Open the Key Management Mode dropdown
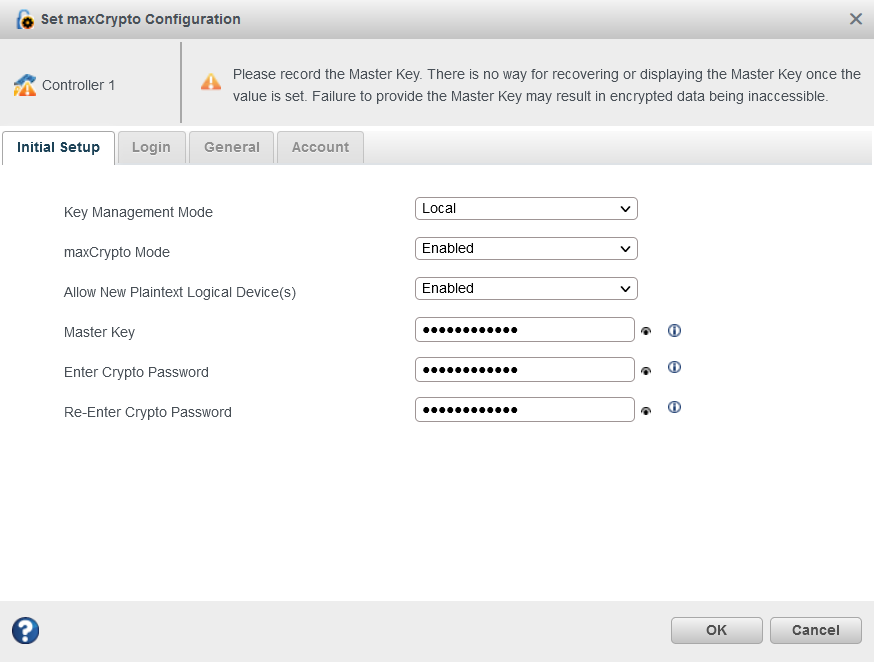The width and height of the screenshot is (874, 662). click(x=526, y=208)
